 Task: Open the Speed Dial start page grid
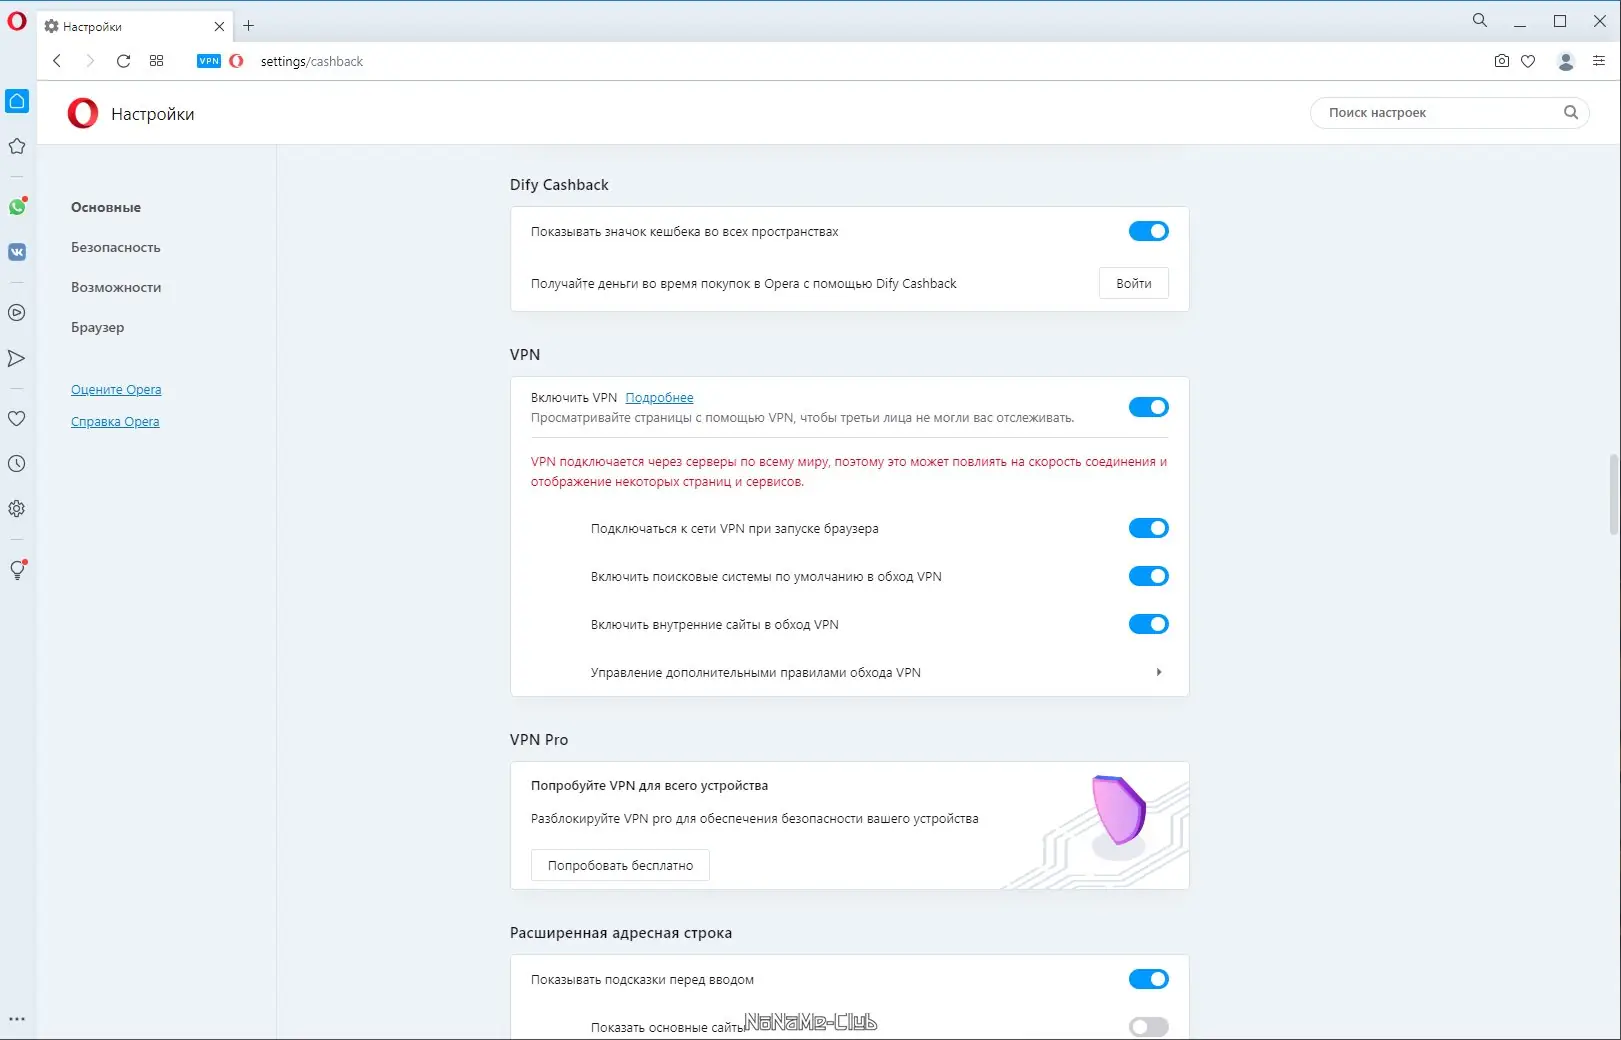[x=156, y=61]
